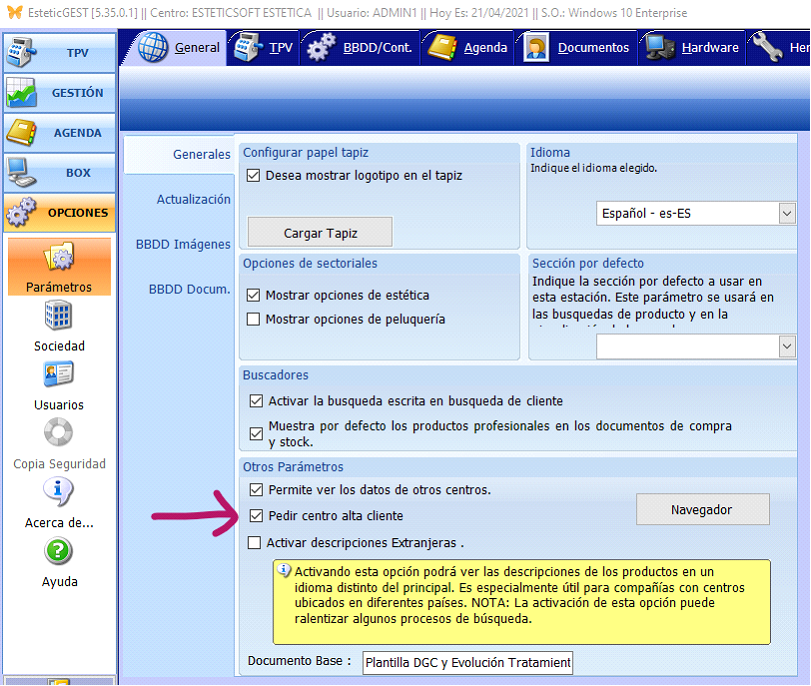Toggle 'Desea mostrar logotipo en el tapiz'
This screenshot has width=811, height=686.
254,175
